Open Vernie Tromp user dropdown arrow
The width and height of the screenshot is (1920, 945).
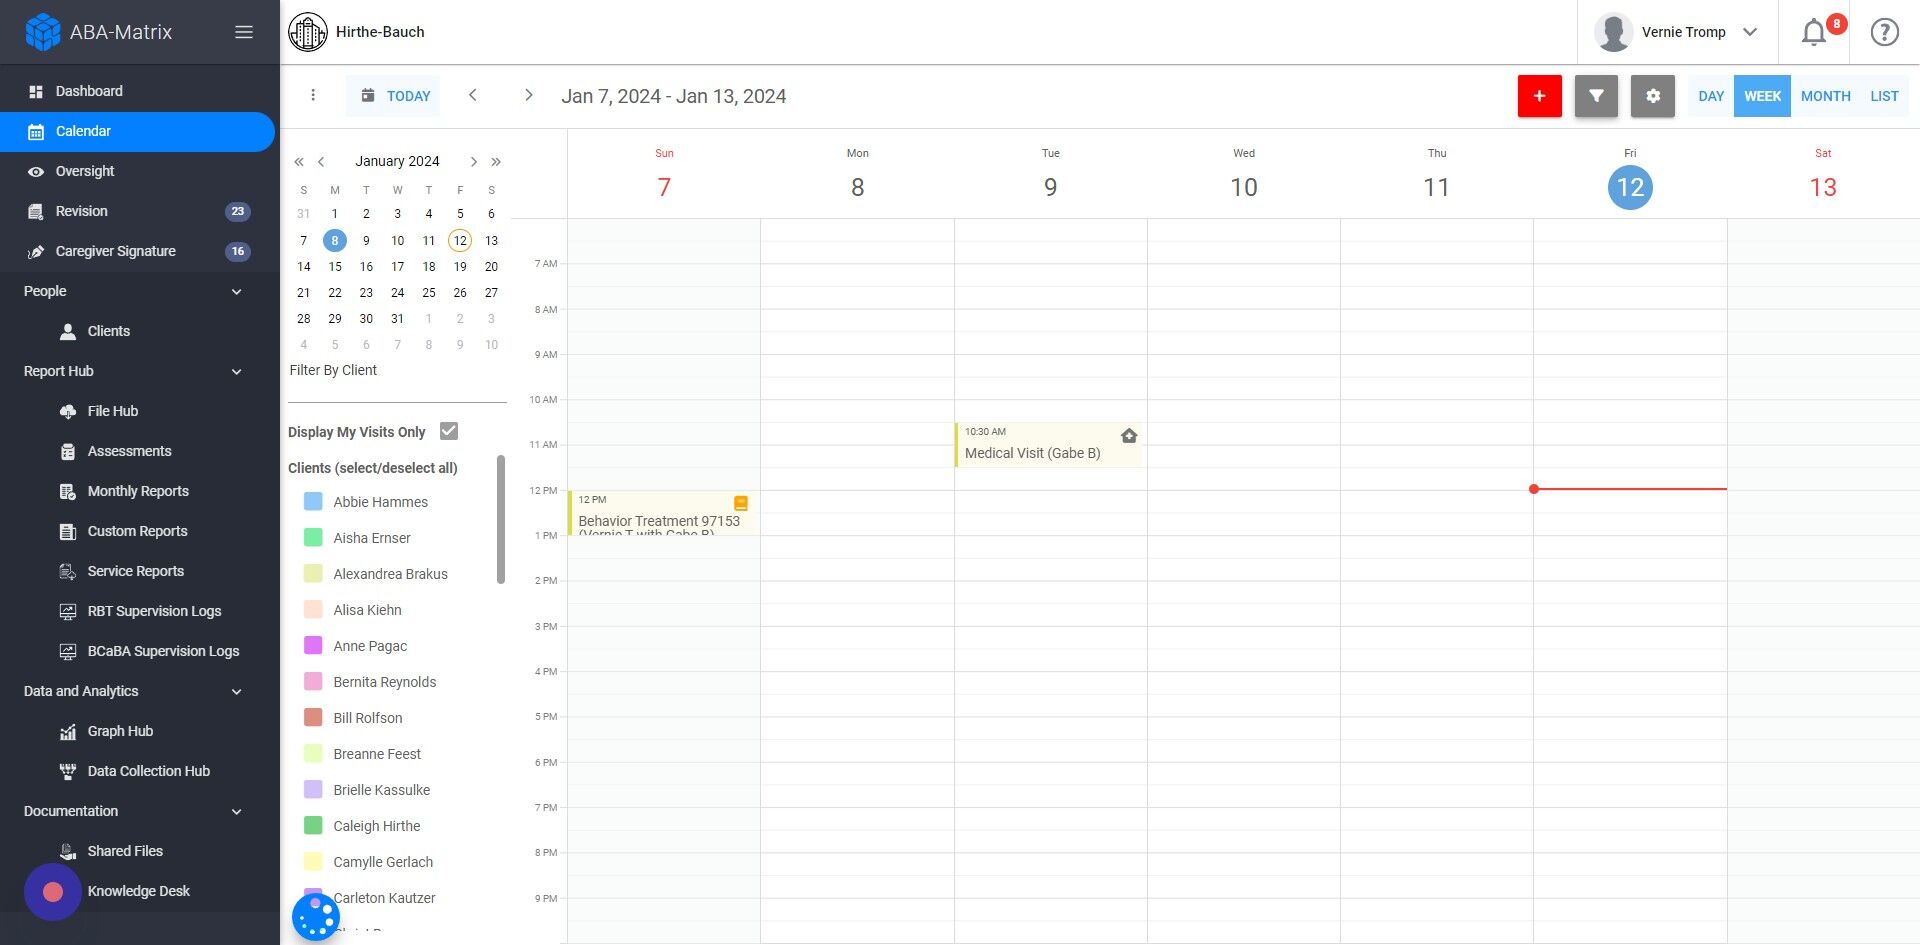tap(1750, 32)
